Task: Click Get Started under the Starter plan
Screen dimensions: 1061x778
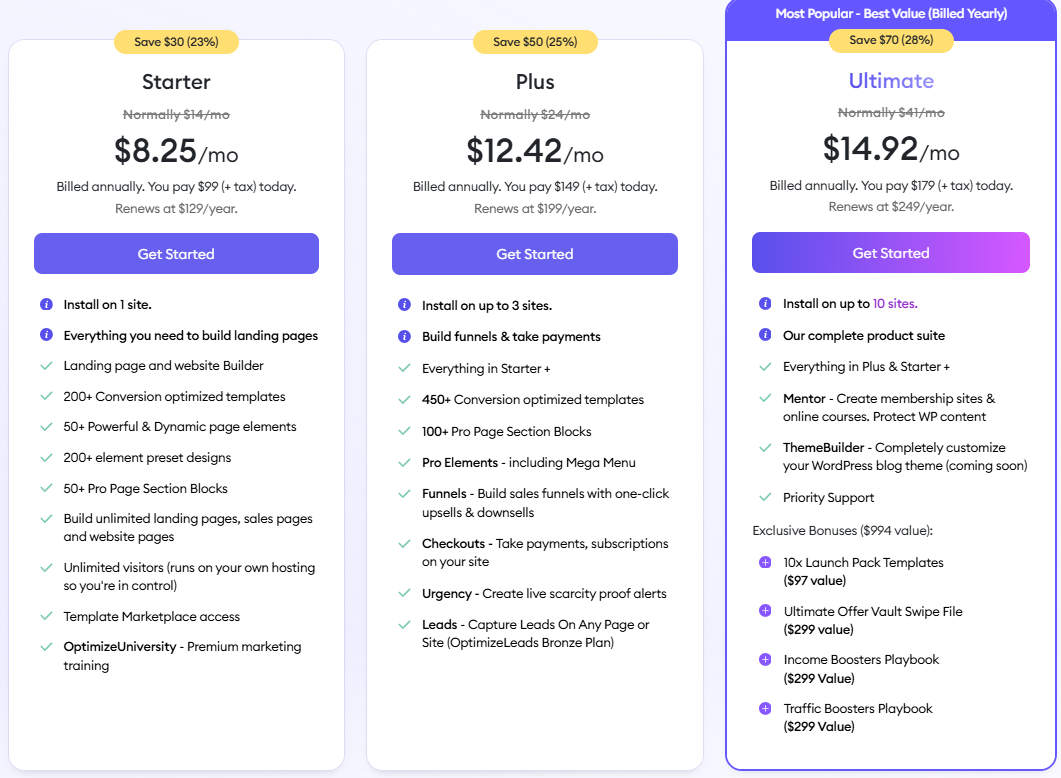Action: point(176,254)
